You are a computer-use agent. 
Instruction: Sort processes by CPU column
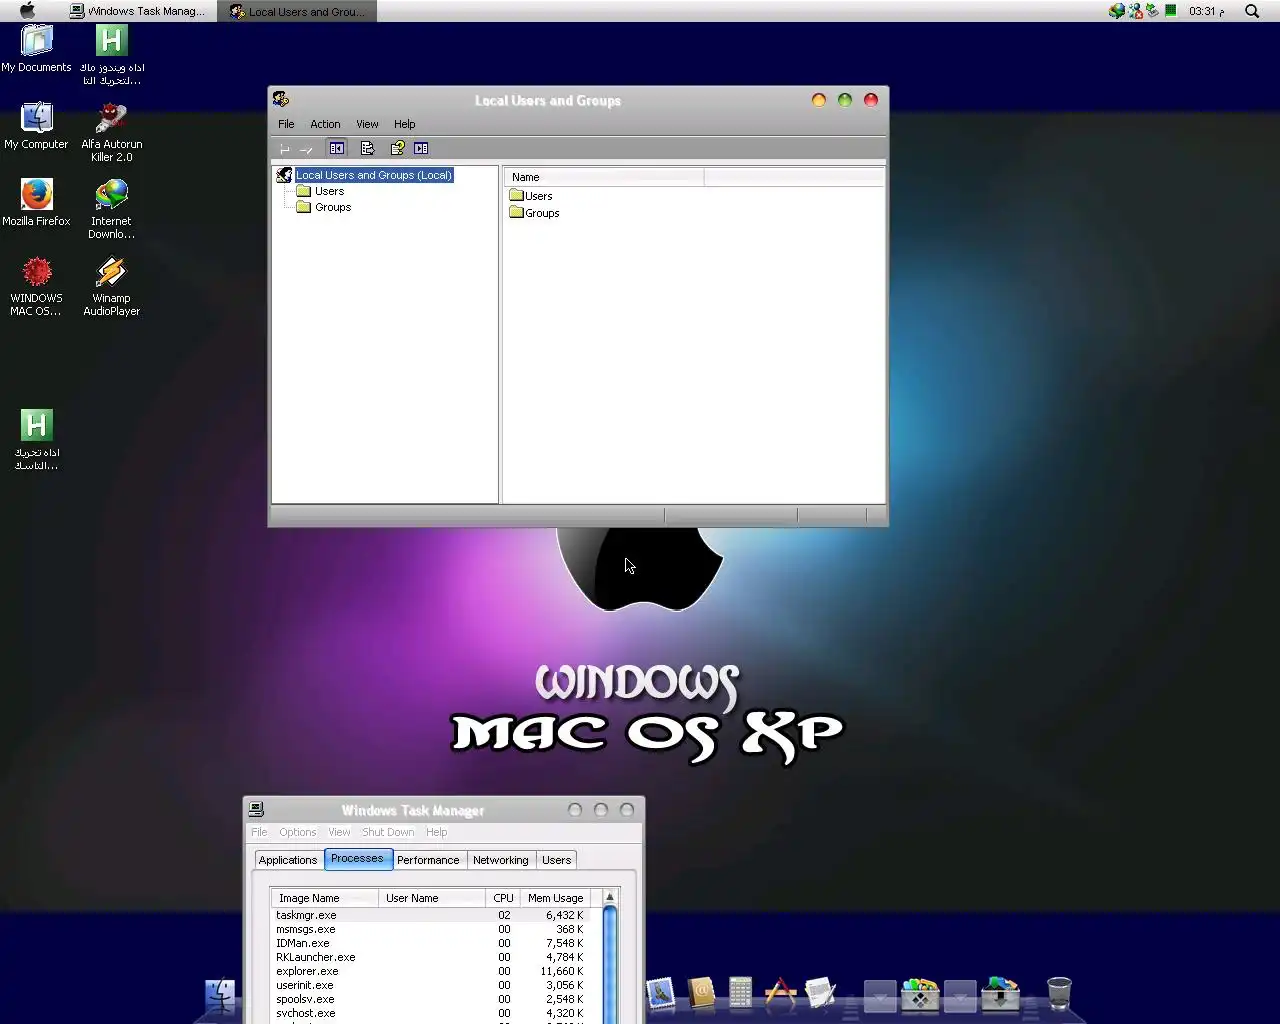(503, 898)
